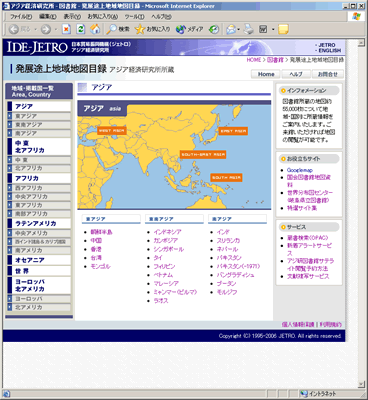Open the ENGLISH link in the header
The width and height of the screenshot is (368, 400).
click(329, 51)
